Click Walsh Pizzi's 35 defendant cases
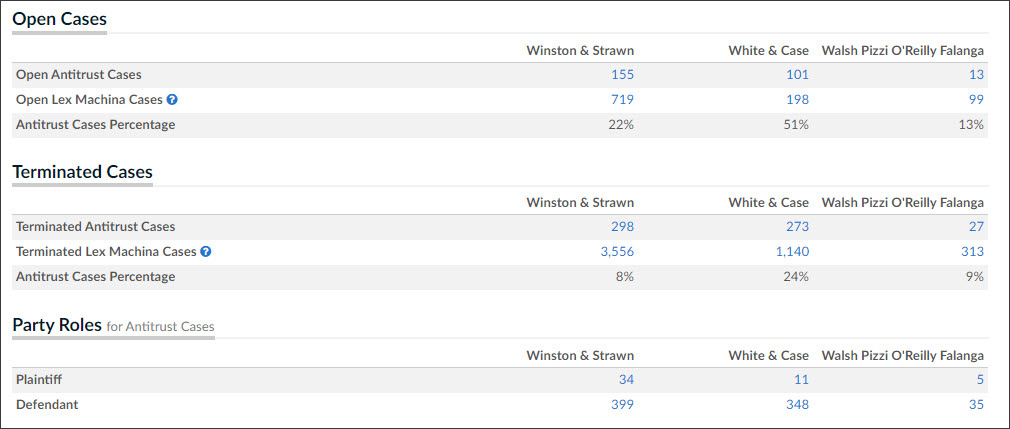 (x=977, y=405)
